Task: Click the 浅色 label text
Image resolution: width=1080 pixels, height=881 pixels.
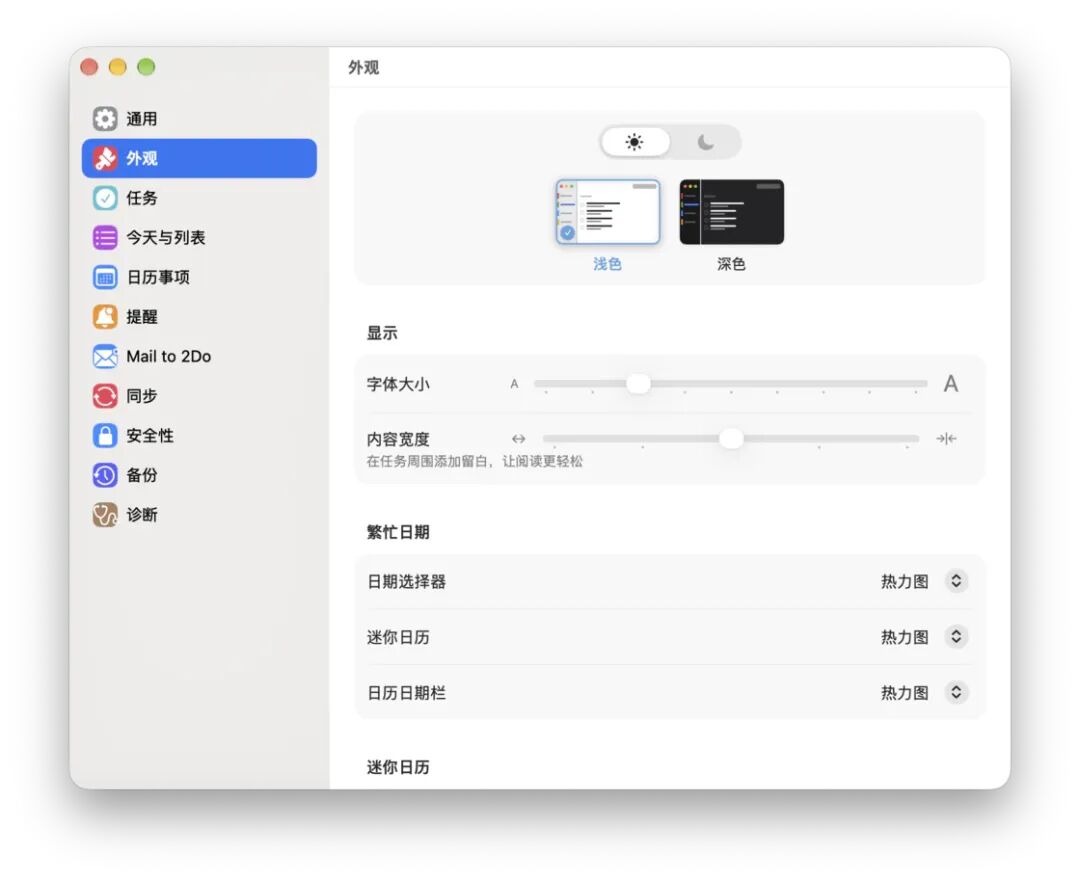Action: click(x=608, y=264)
